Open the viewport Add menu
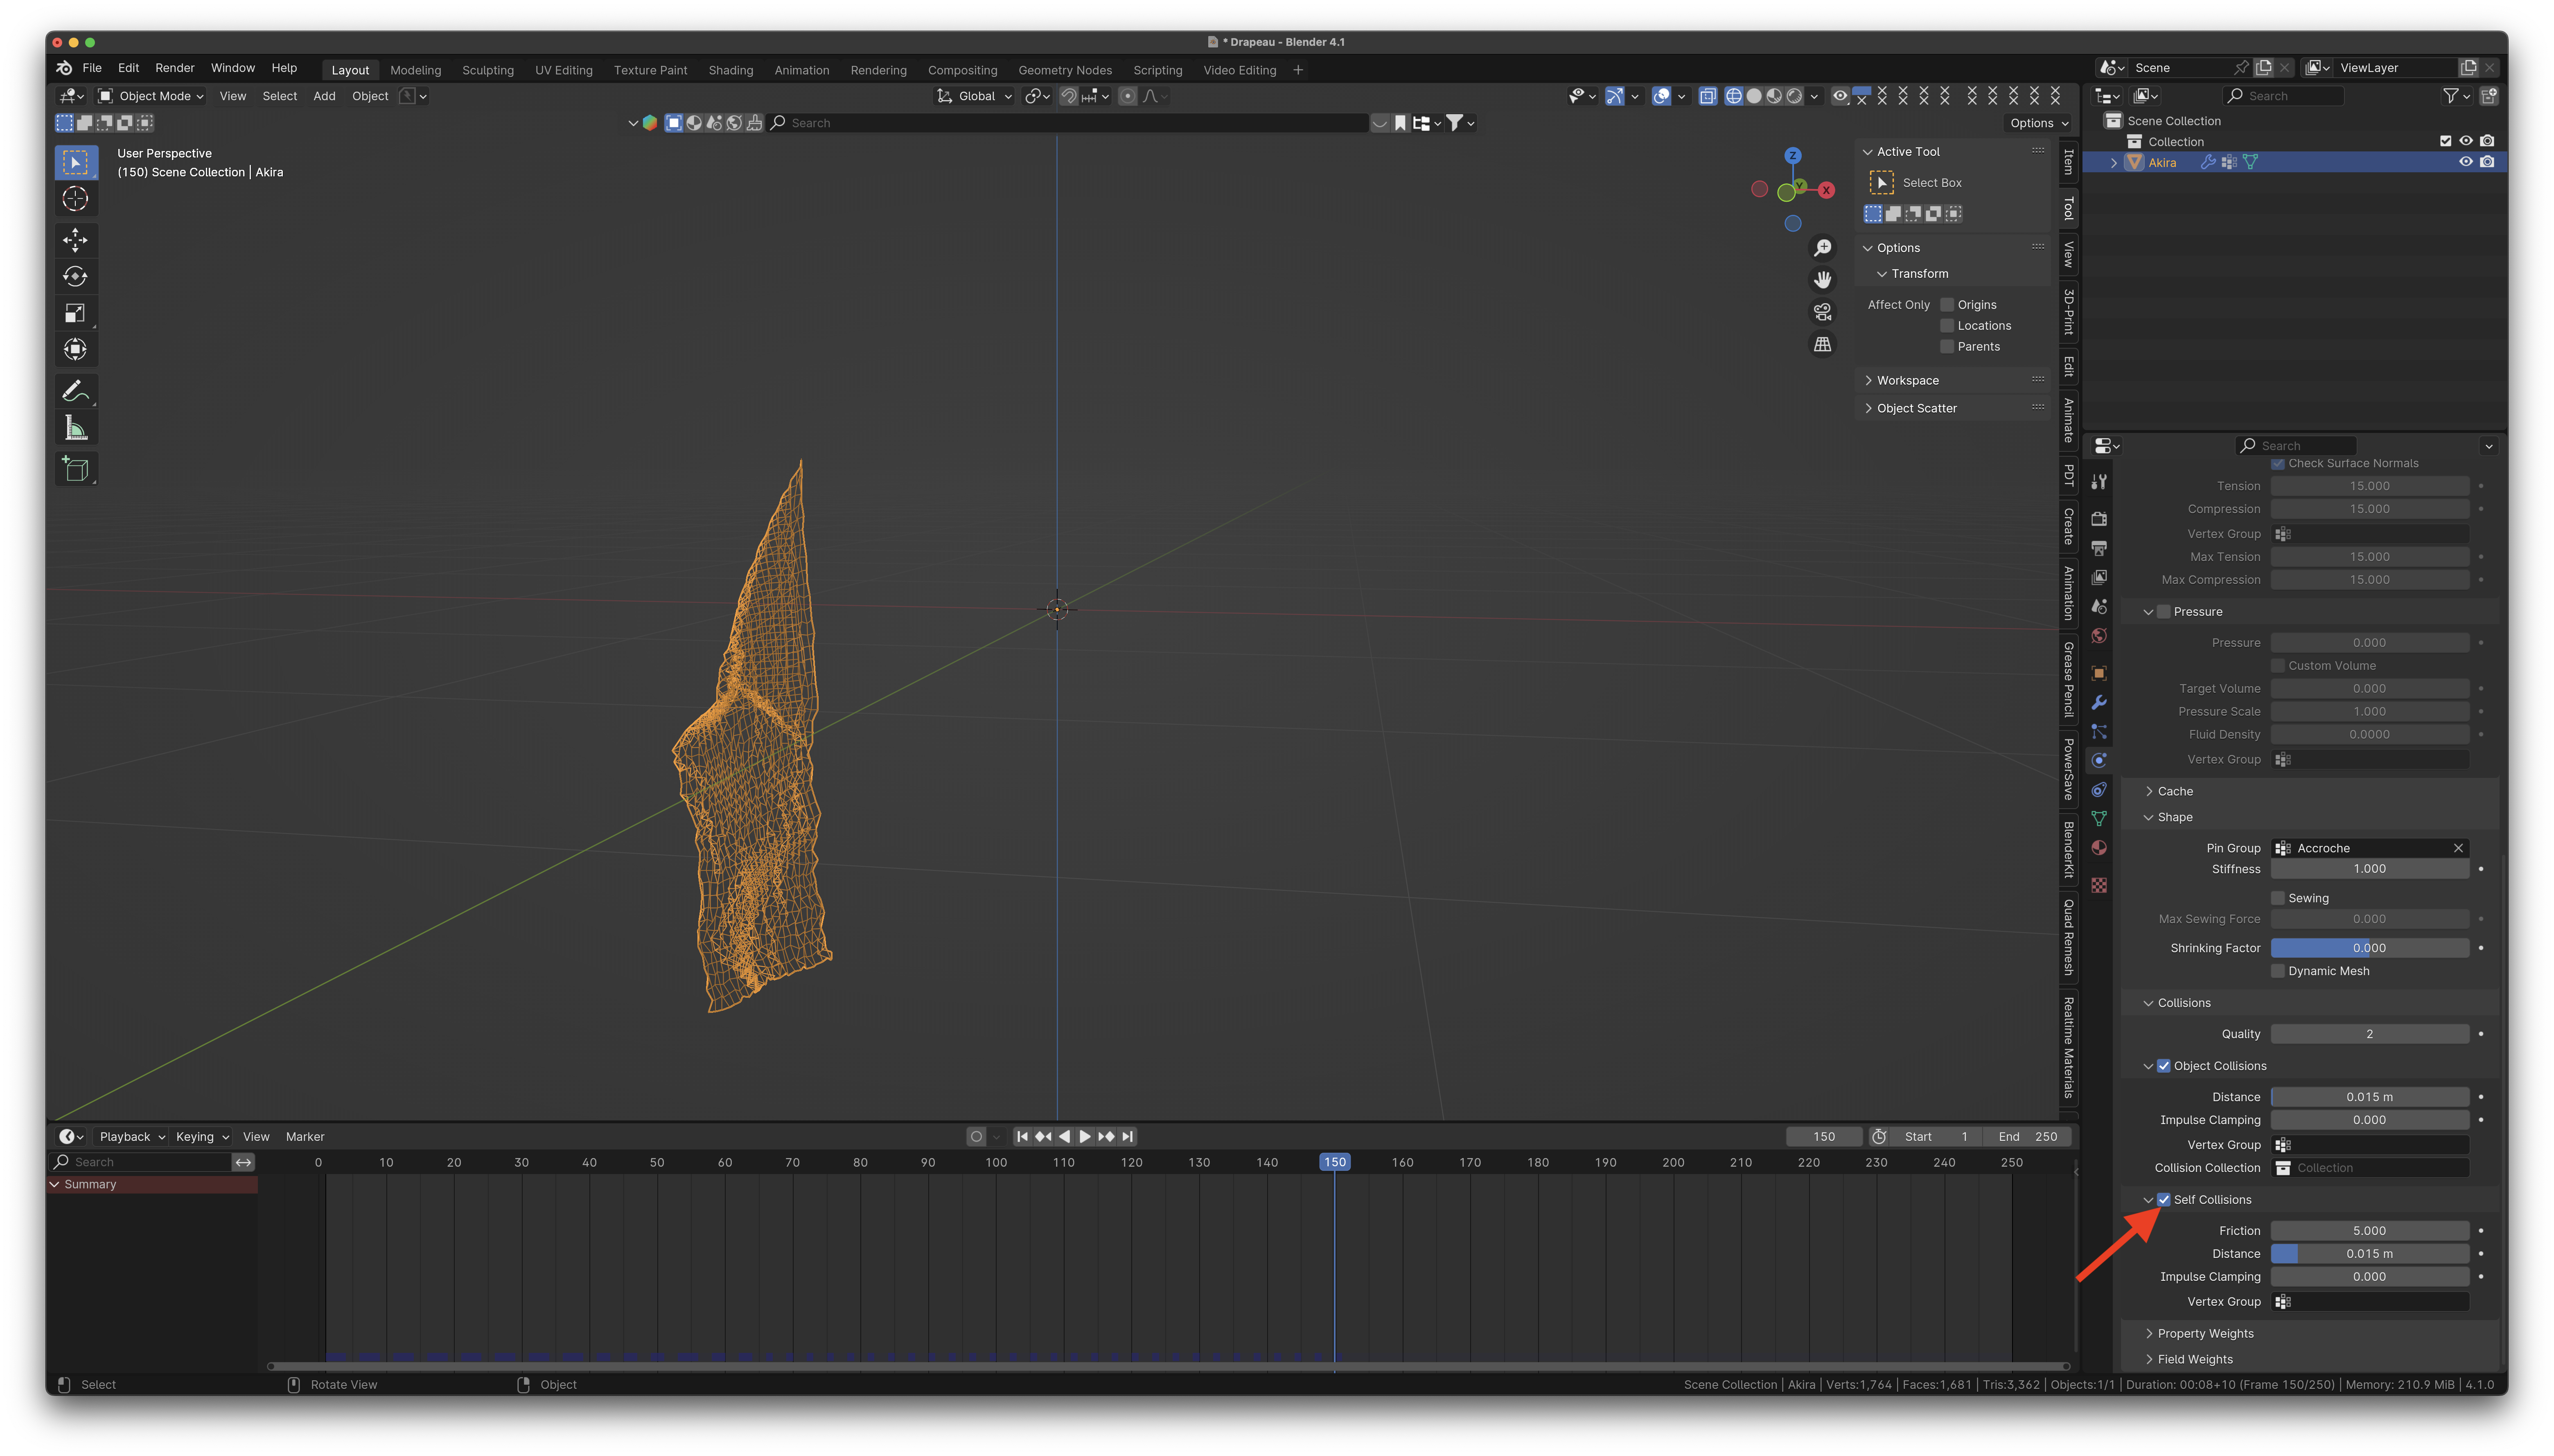The image size is (2554, 1456). (324, 96)
